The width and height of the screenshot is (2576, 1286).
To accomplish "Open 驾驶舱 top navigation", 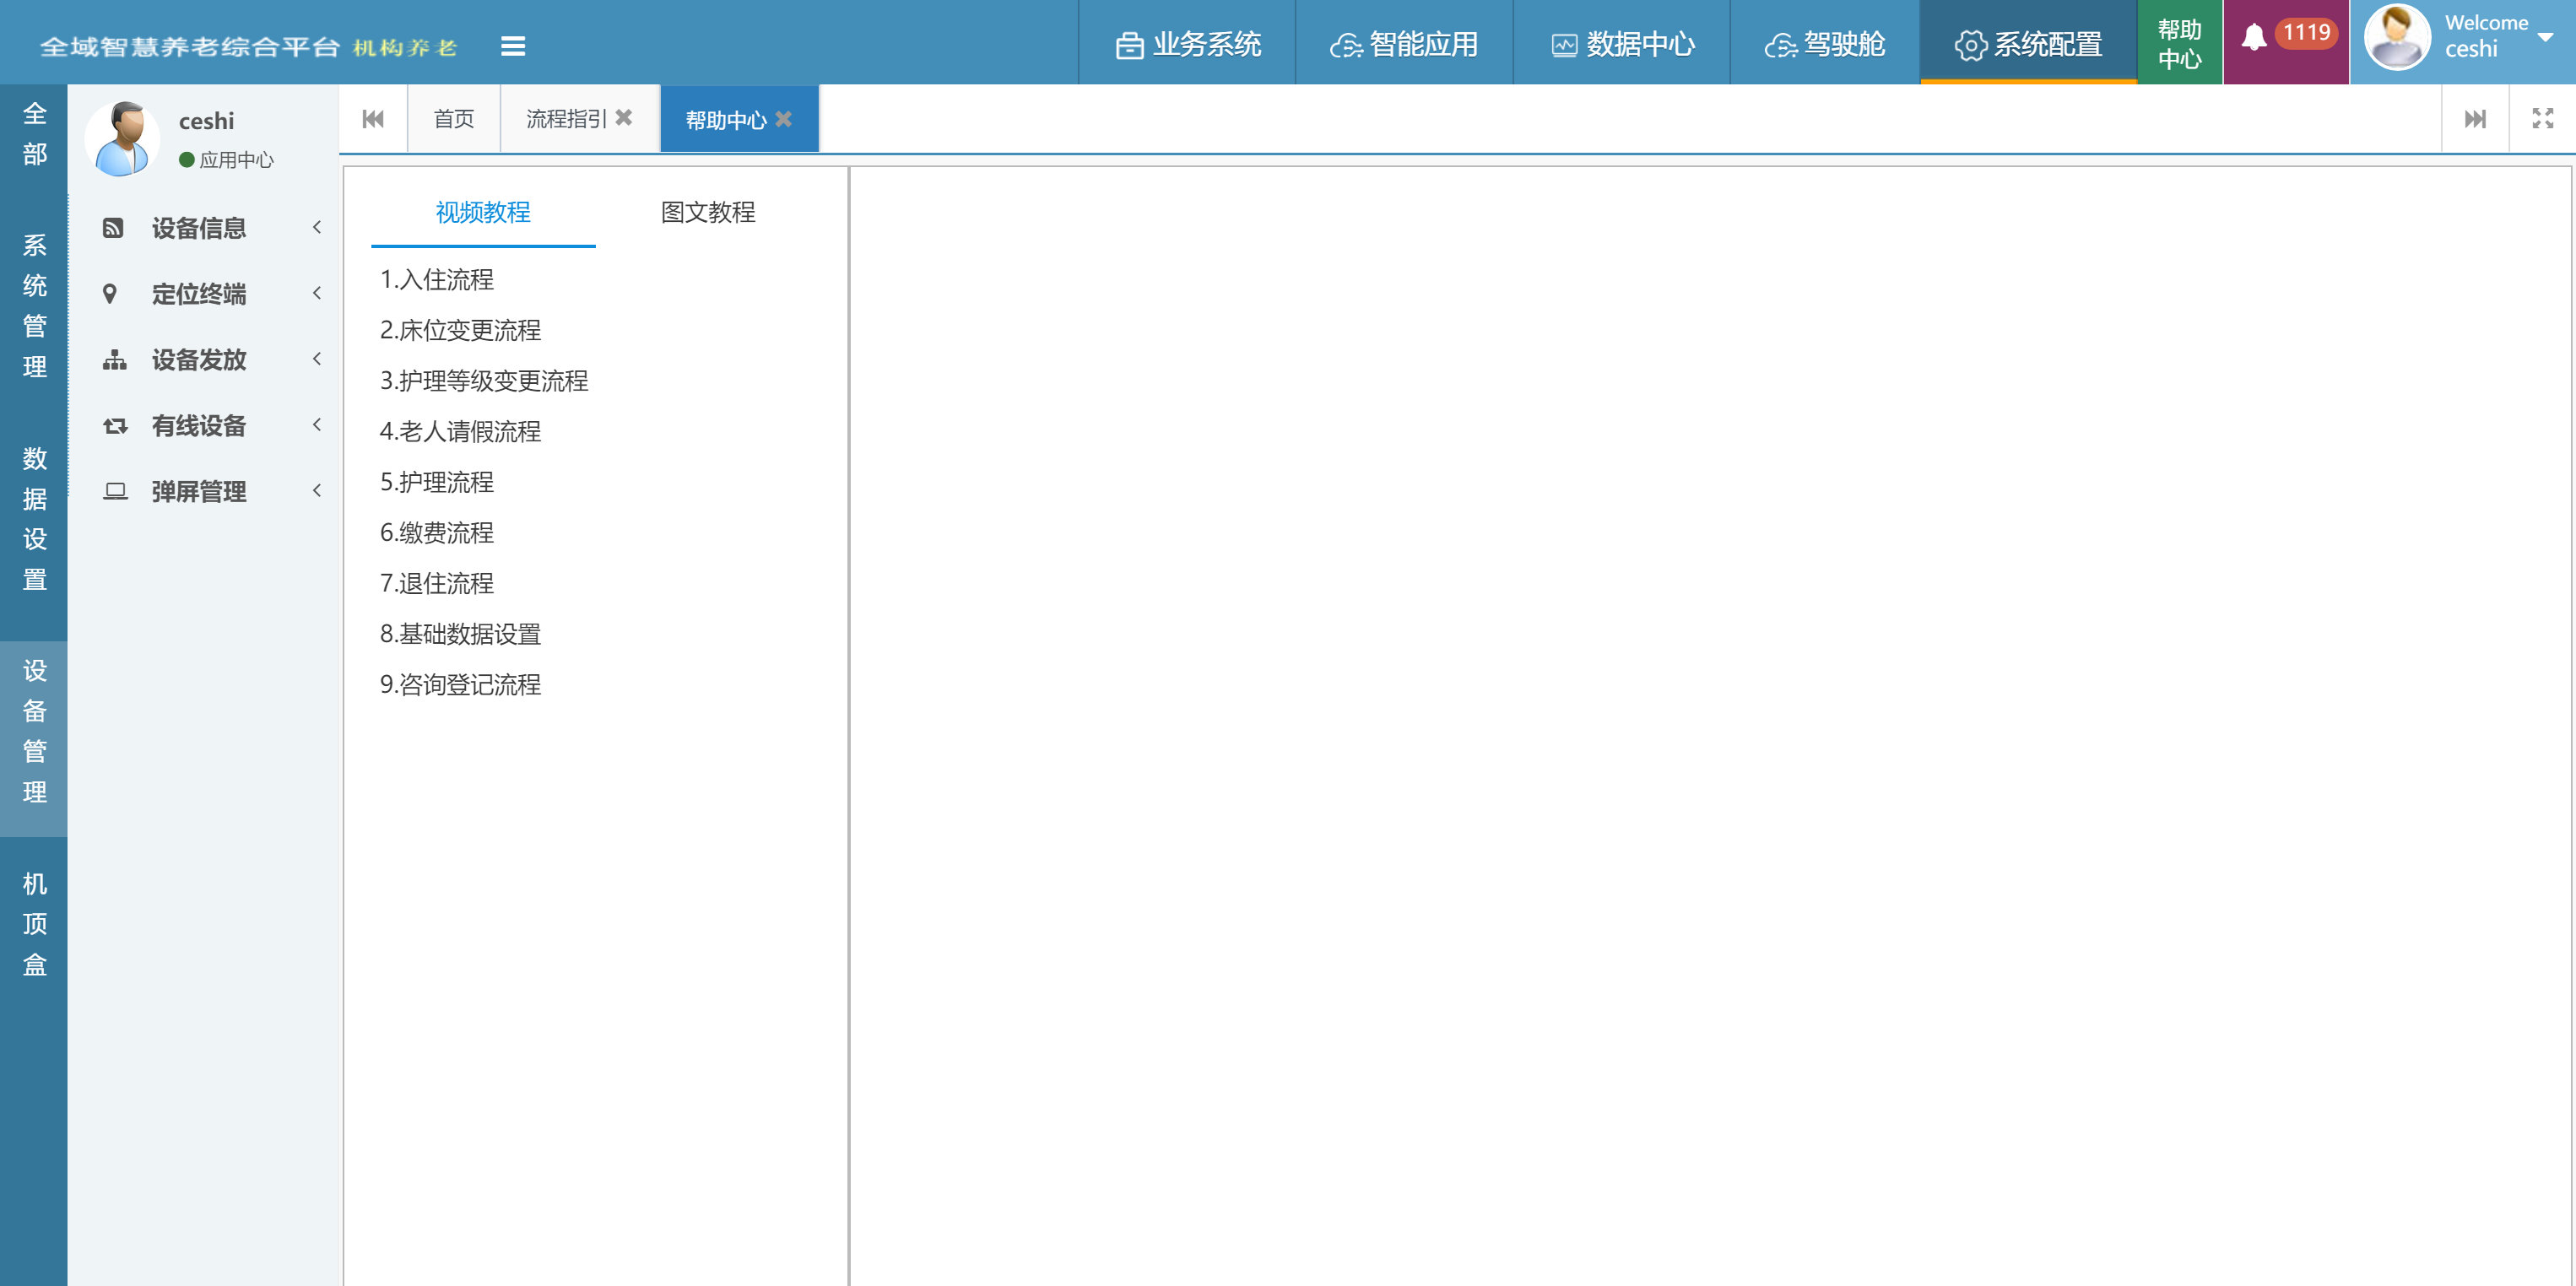I will click(x=1825, y=43).
